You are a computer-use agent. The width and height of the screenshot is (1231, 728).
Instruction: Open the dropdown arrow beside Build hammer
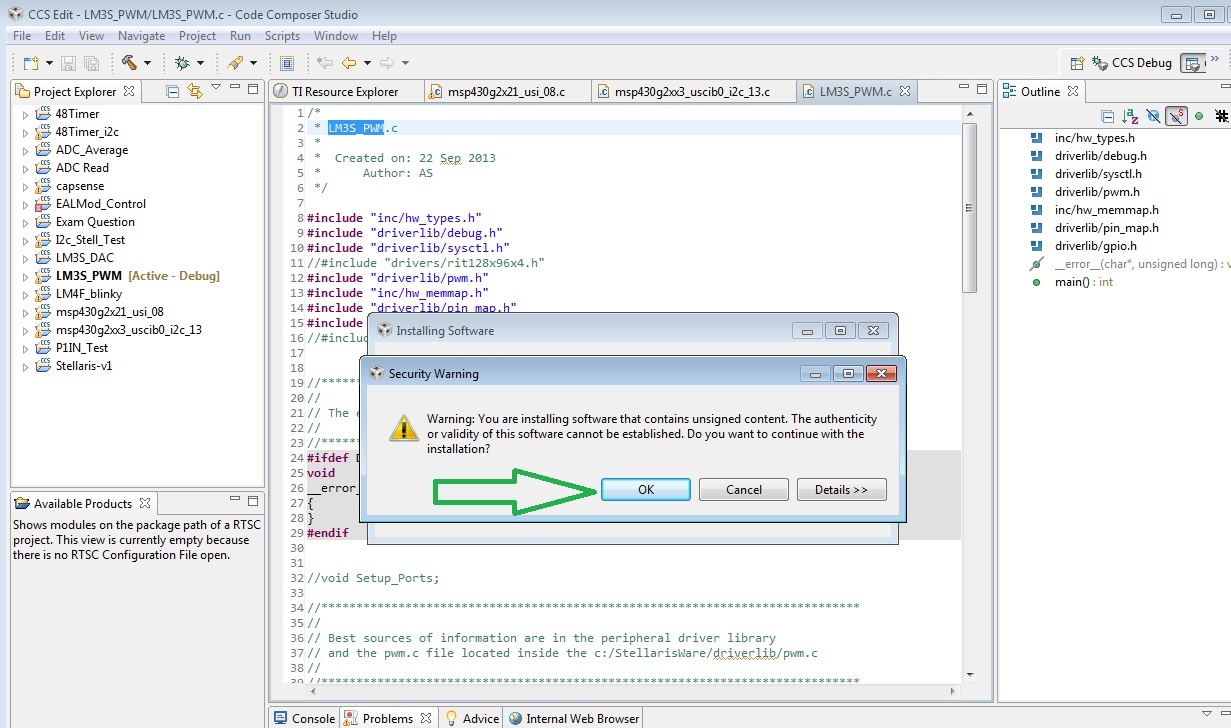tap(147, 63)
